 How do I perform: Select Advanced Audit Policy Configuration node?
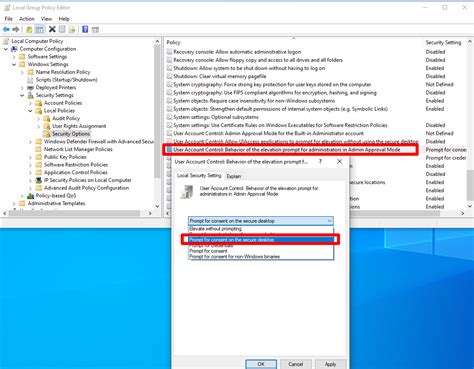point(86,188)
